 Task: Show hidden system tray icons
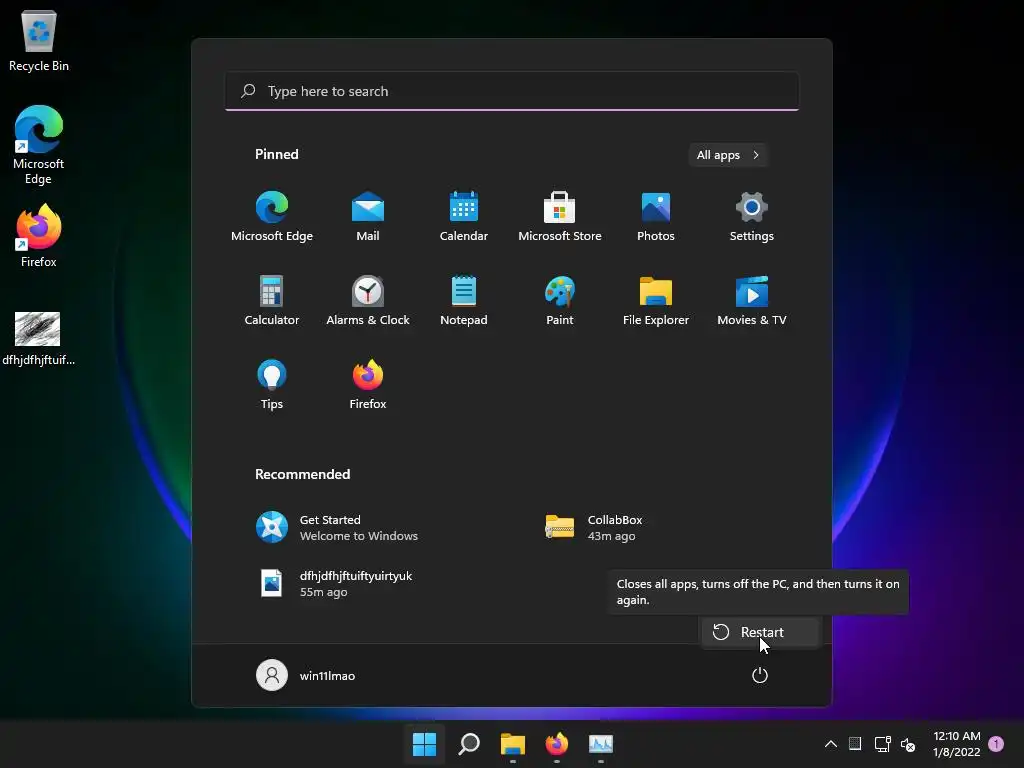pos(831,743)
